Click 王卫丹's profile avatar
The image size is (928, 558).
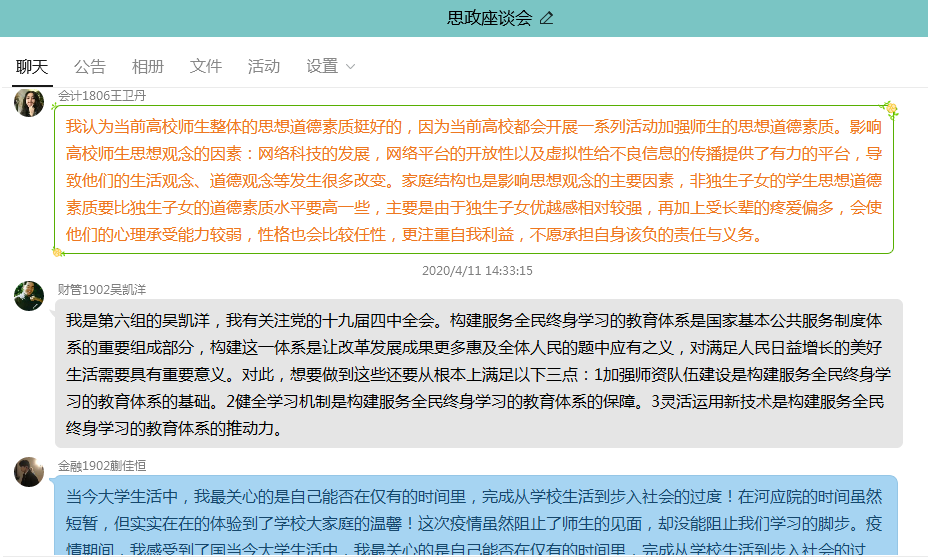click(x=29, y=102)
